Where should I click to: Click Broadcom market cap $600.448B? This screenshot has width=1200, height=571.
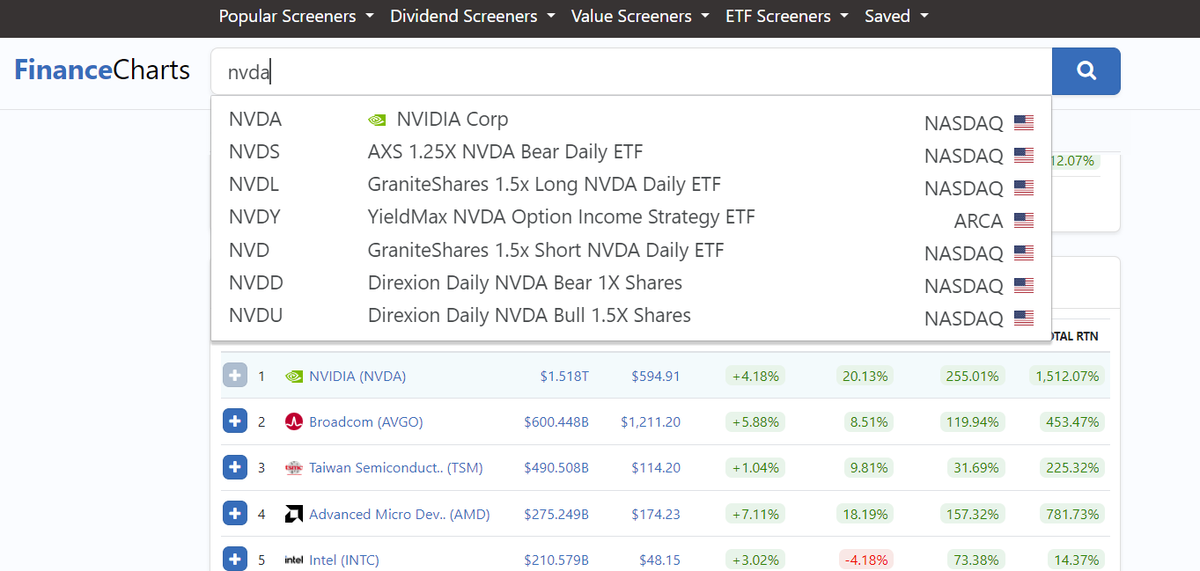click(x=556, y=422)
